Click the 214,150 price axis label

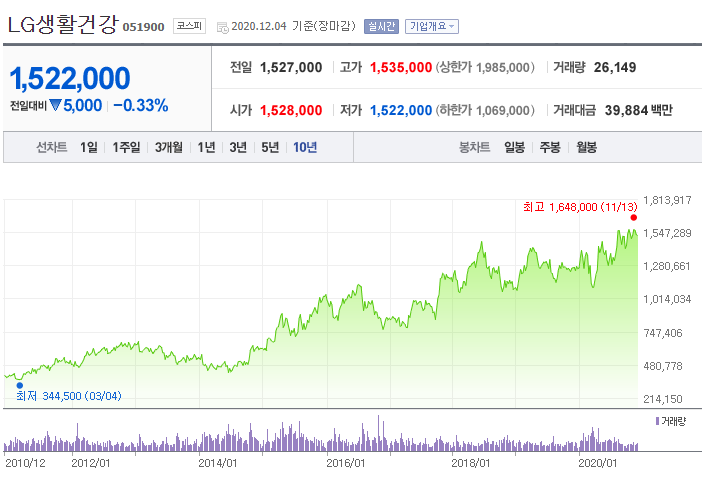click(x=663, y=399)
